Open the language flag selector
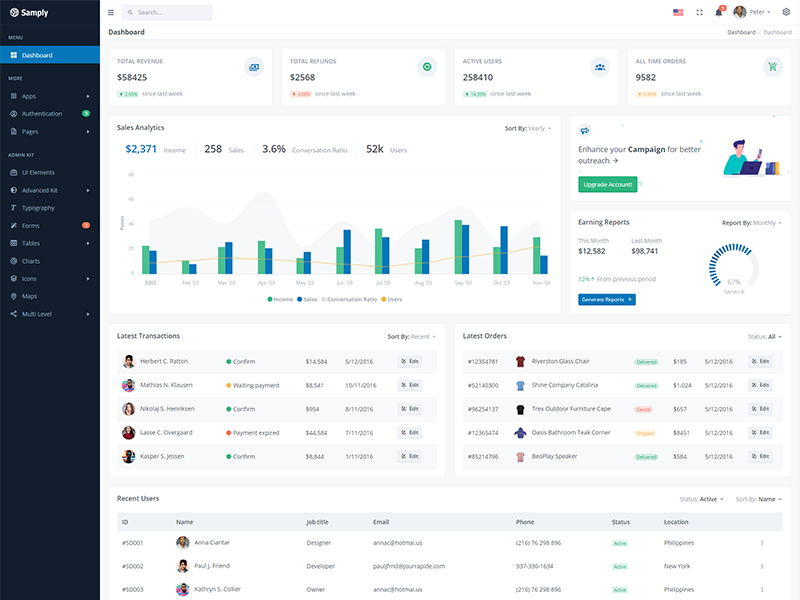Image resolution: width=800 pixels, height=600 pixels. pos(678,12)
